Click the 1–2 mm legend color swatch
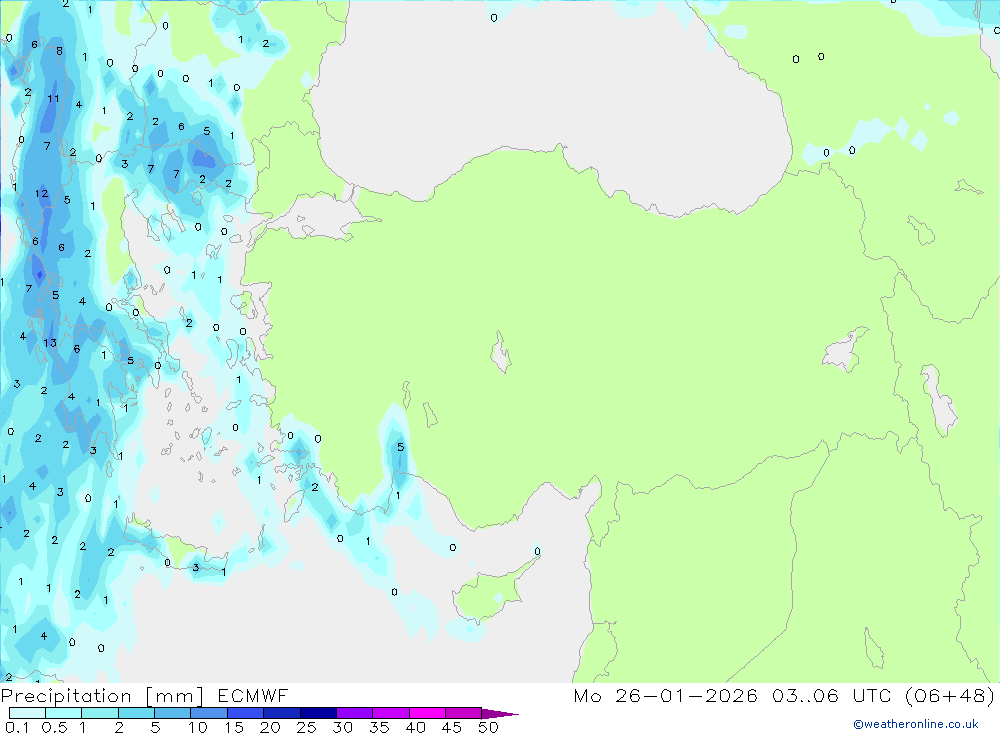Viewport: 1000px width, 733px height. 100,713
